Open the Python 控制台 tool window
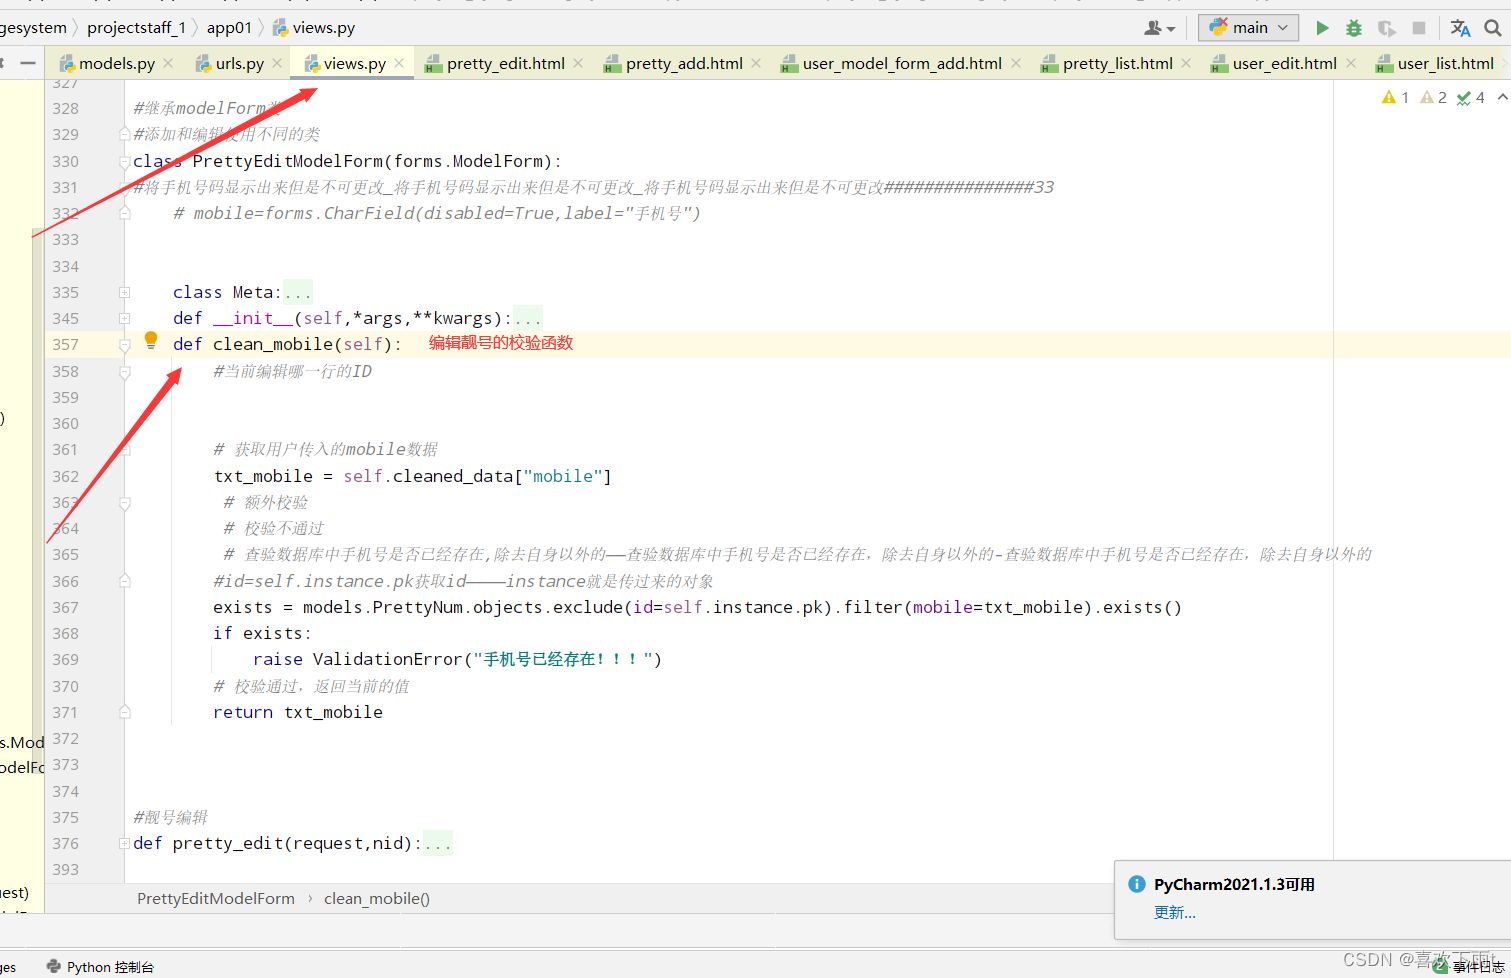 tap(100, 967)
